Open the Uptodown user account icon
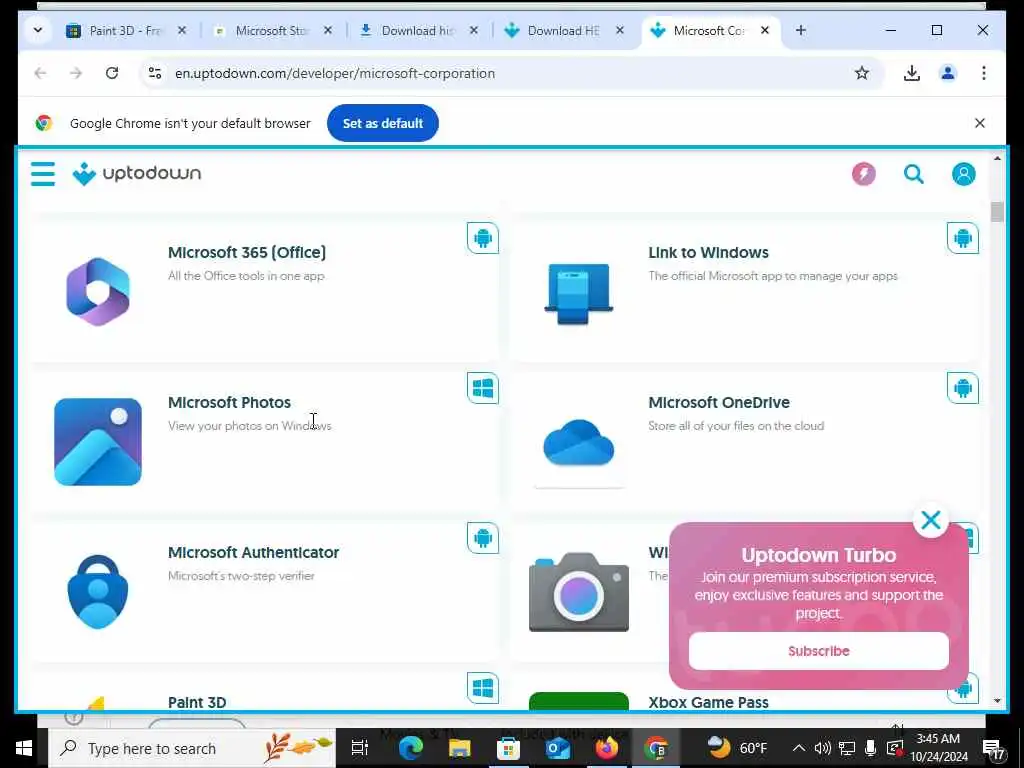The width and height of the screenshot is (1024, 768). click(963, 174)
